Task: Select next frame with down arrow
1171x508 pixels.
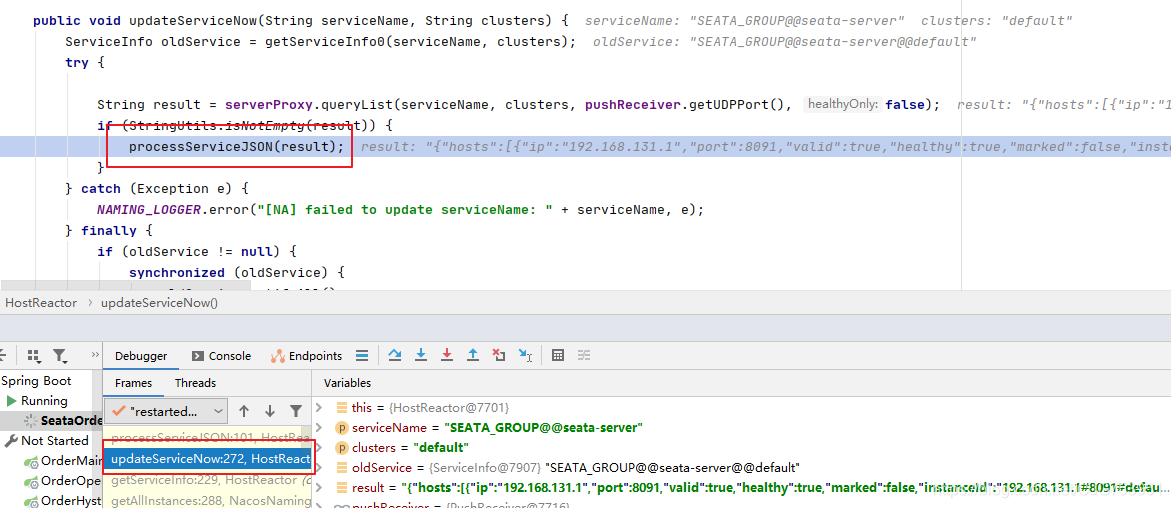Action: (270, 411)
